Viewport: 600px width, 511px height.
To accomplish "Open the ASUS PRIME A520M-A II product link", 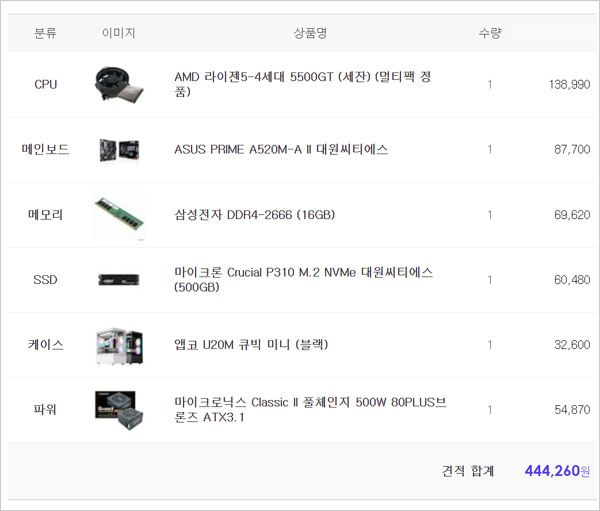I will [281, 150].
